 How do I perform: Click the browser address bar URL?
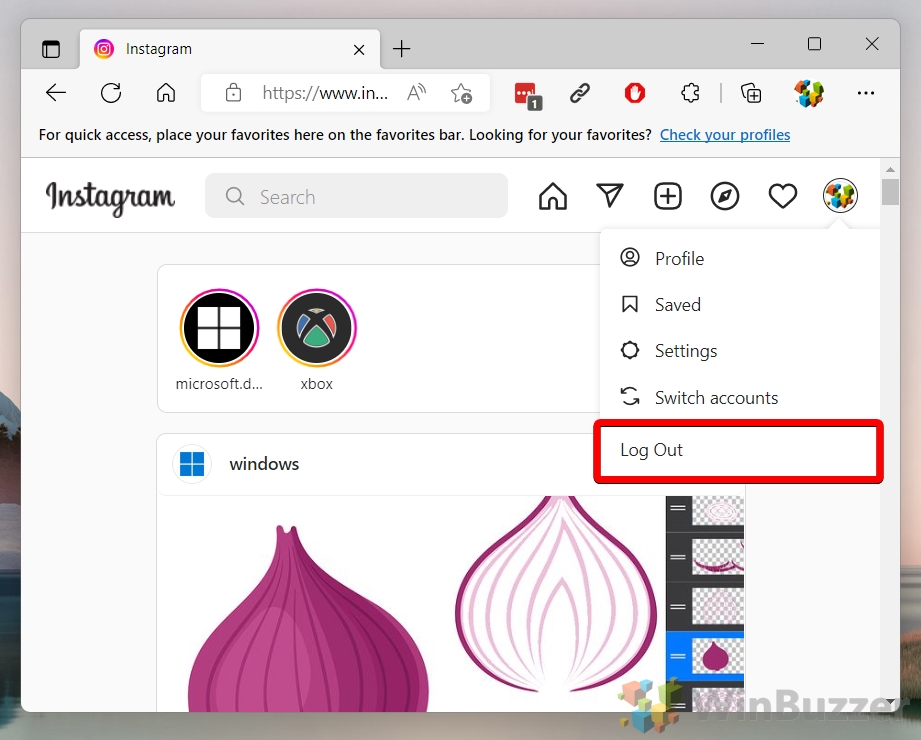[x=325, y=93]
